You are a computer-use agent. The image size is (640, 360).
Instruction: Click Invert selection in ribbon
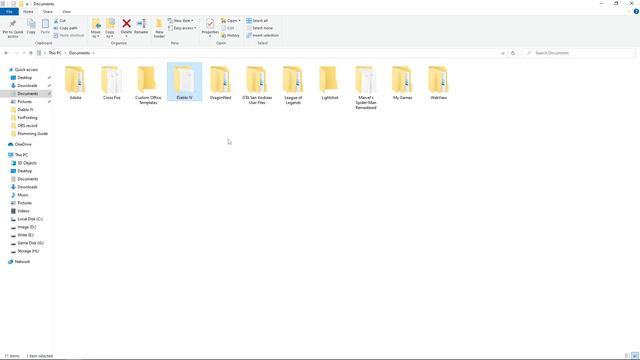point(262,35)
